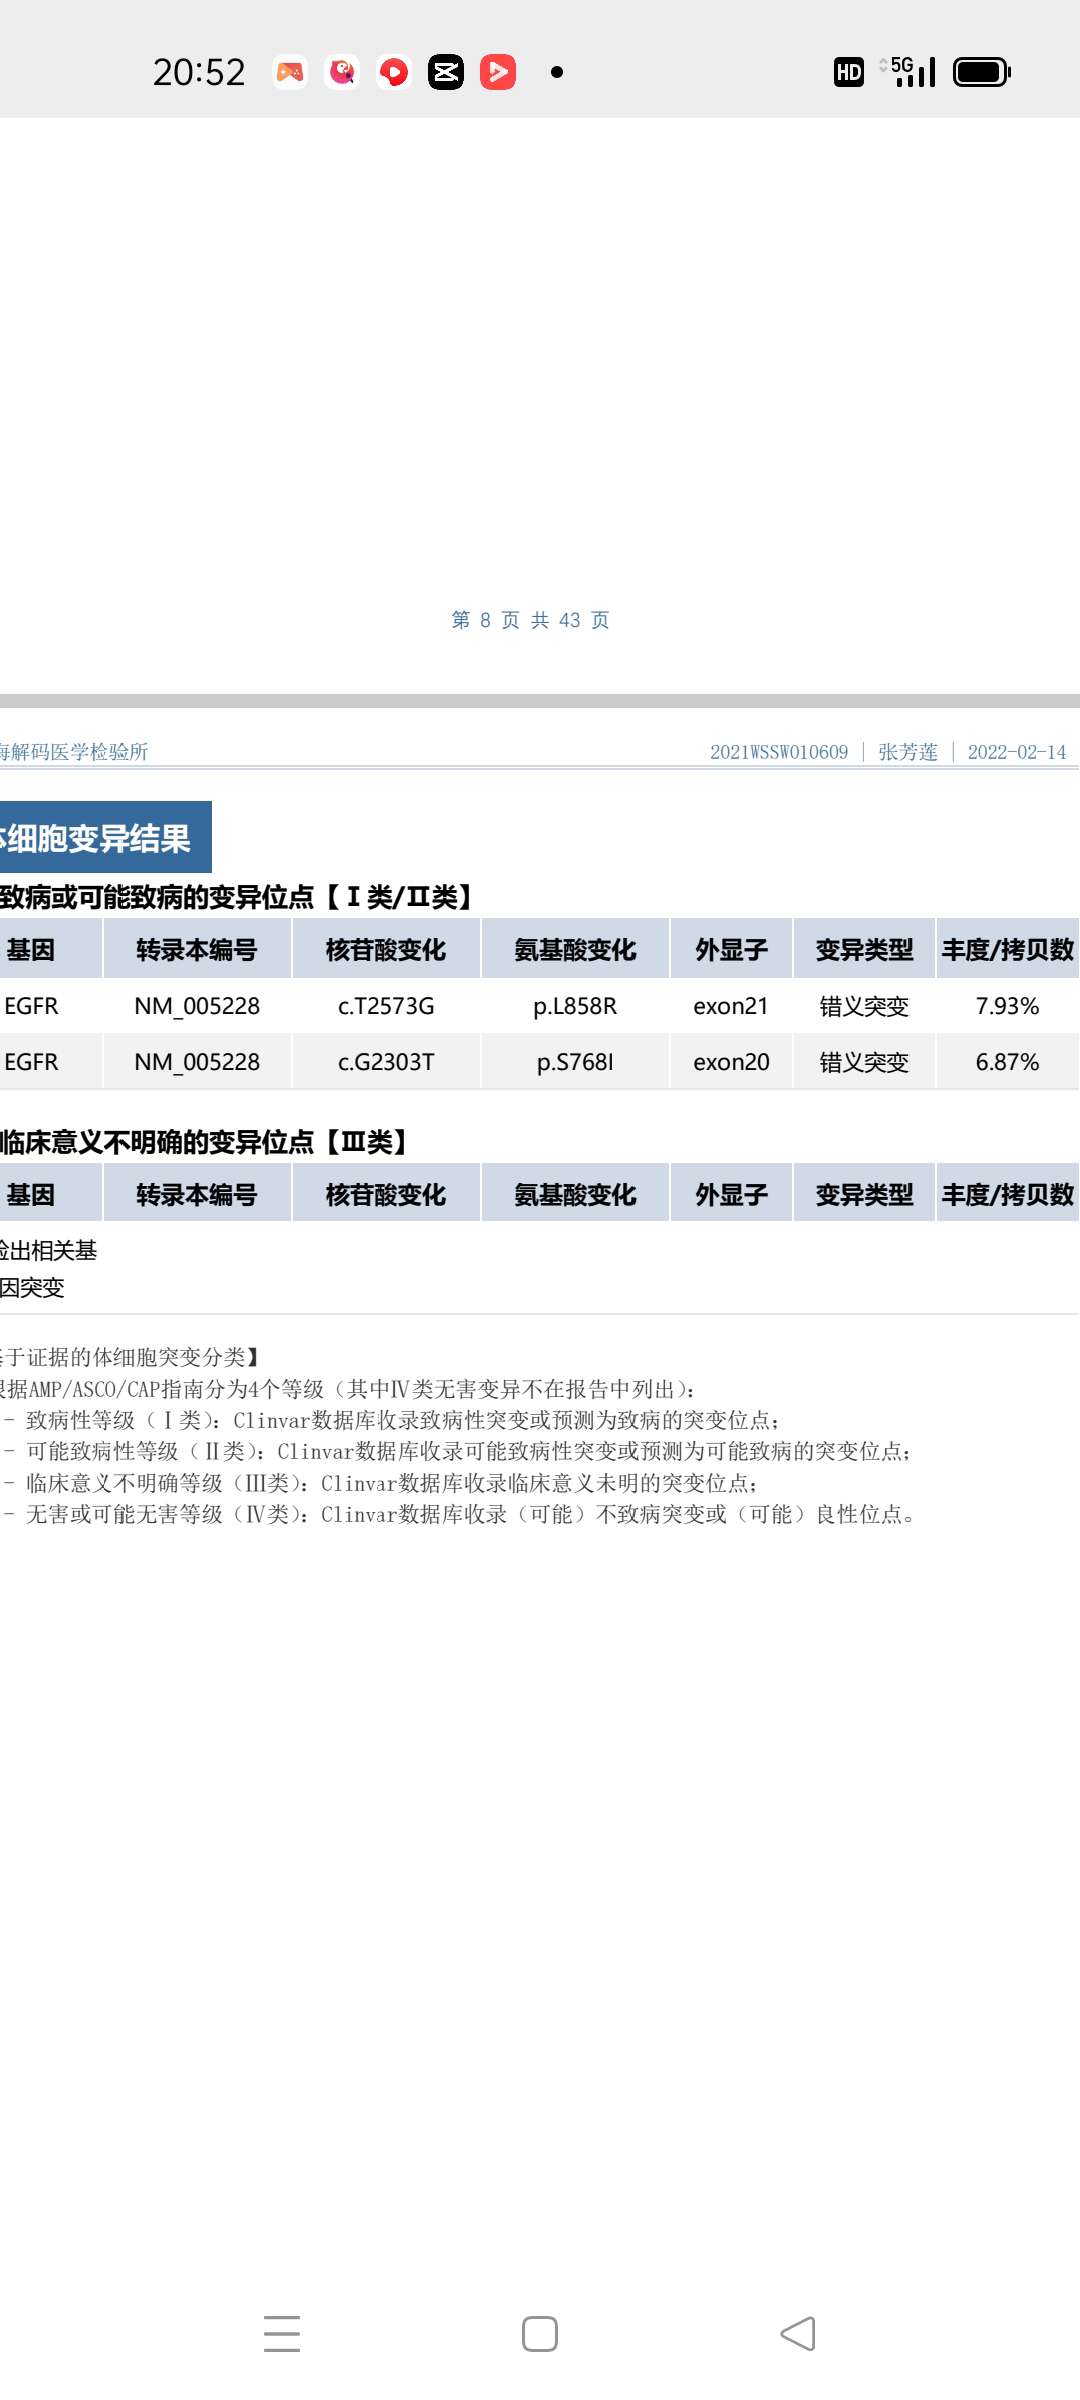Tap the battery icon in status bar
Viewport: 1080px width, 2400px height.
(x=981, y=72)
